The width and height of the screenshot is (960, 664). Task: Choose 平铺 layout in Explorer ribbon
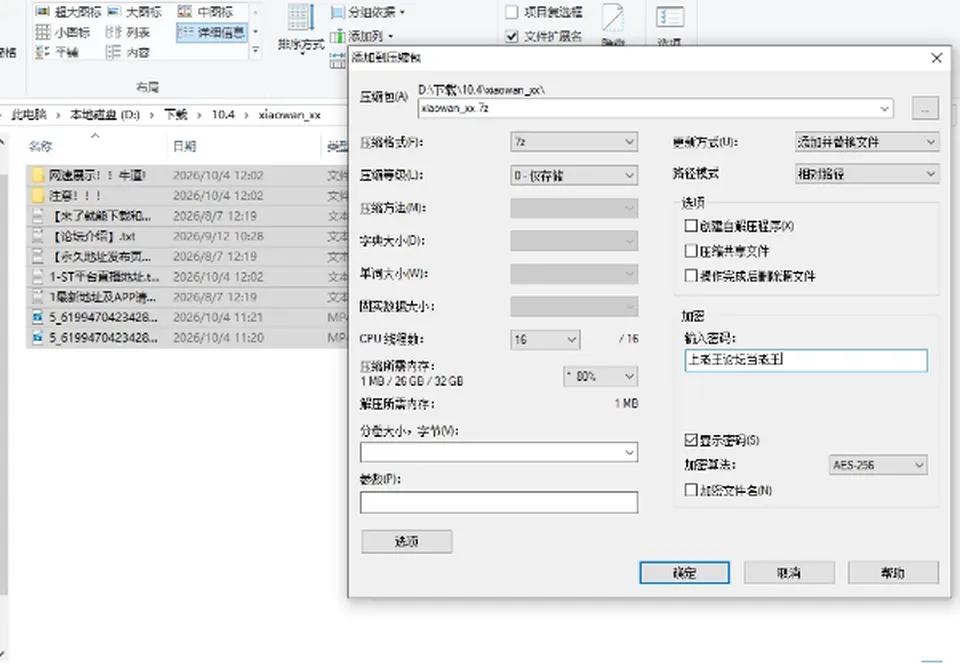57,52
